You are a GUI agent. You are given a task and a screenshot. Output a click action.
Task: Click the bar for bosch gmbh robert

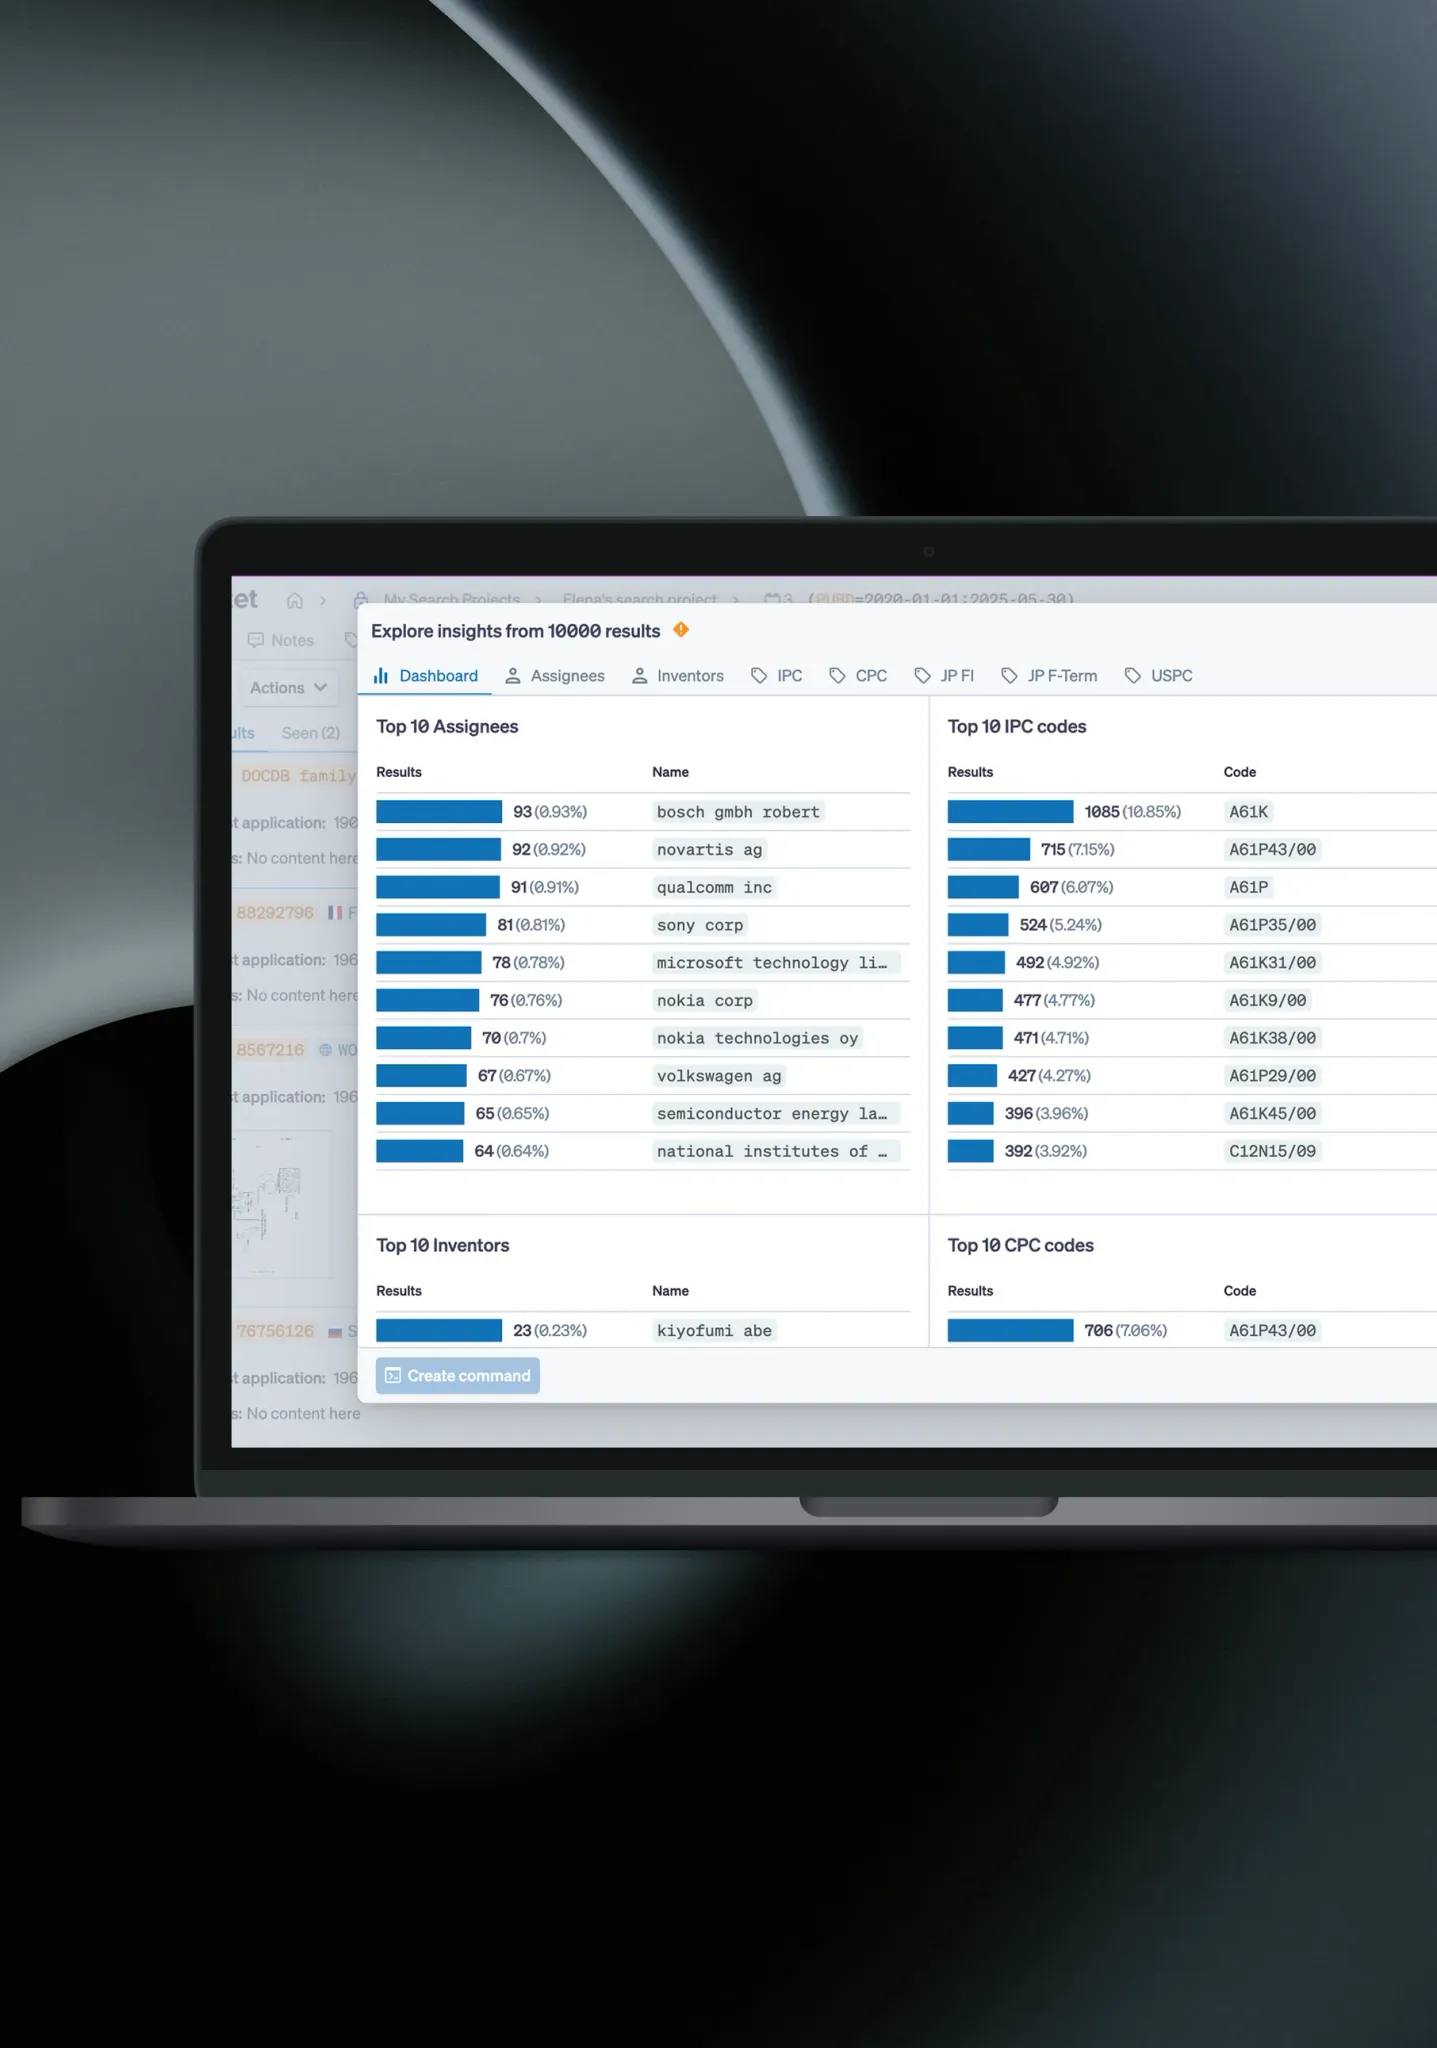coord(439,812)
